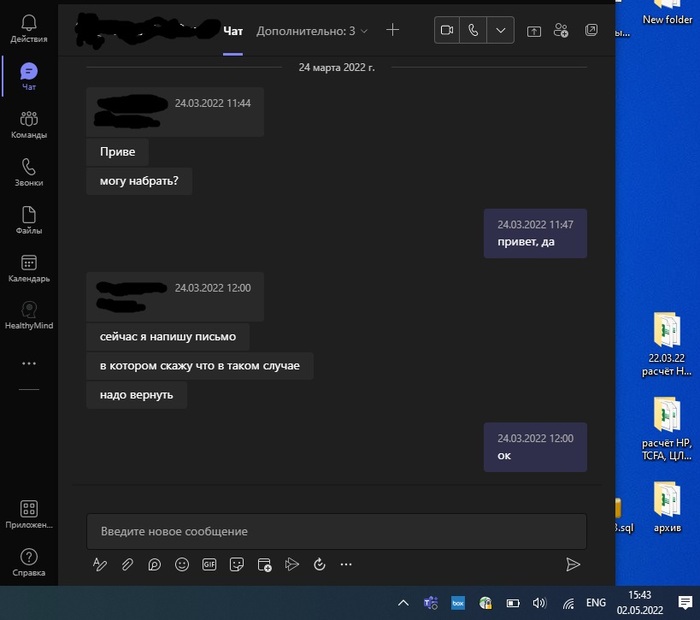Pop out the chat window
The width and height of the screenshot is (700, 620).
tap(591, 30)
